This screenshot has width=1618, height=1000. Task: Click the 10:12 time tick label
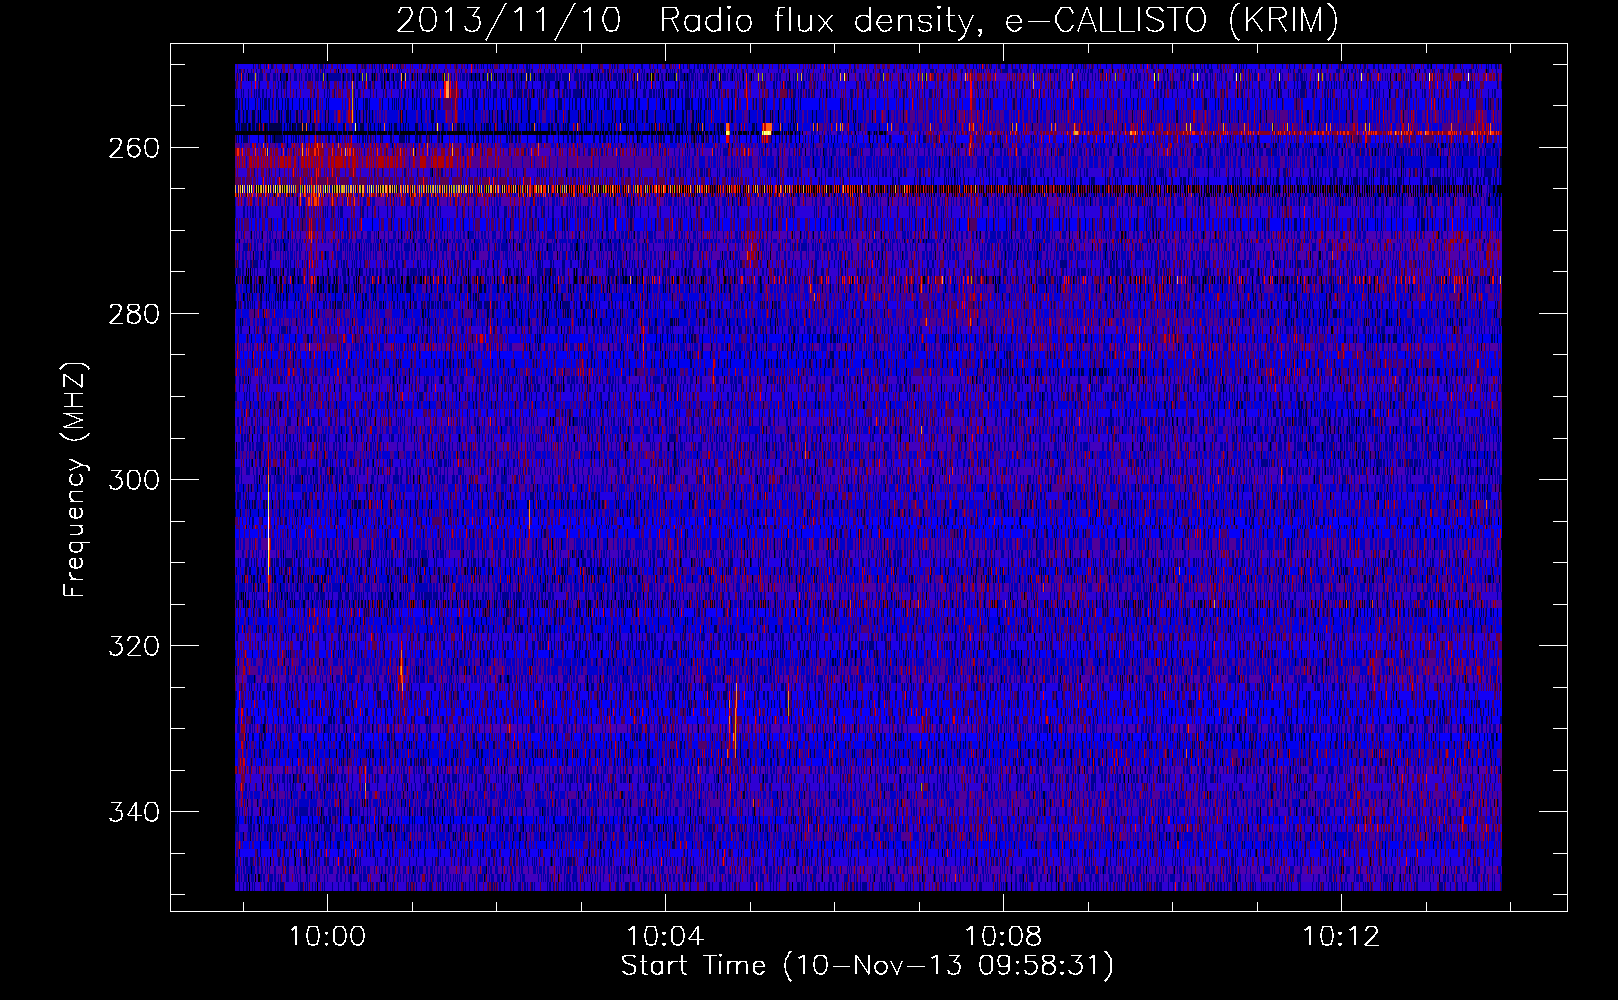[1341, 937]
